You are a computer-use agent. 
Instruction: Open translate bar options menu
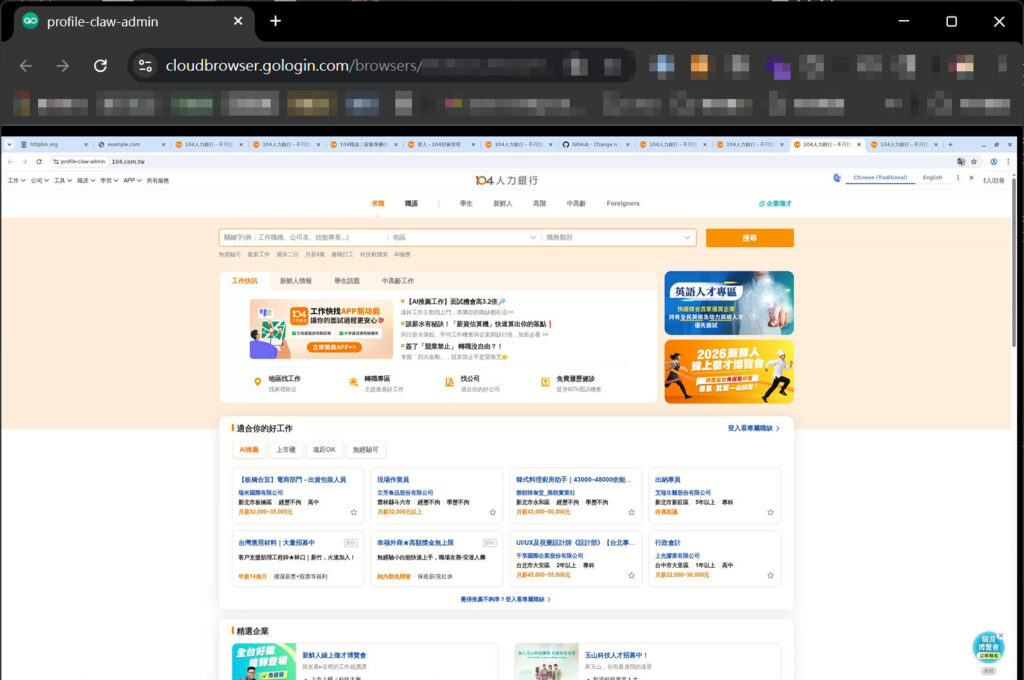[x=958, y=178]
